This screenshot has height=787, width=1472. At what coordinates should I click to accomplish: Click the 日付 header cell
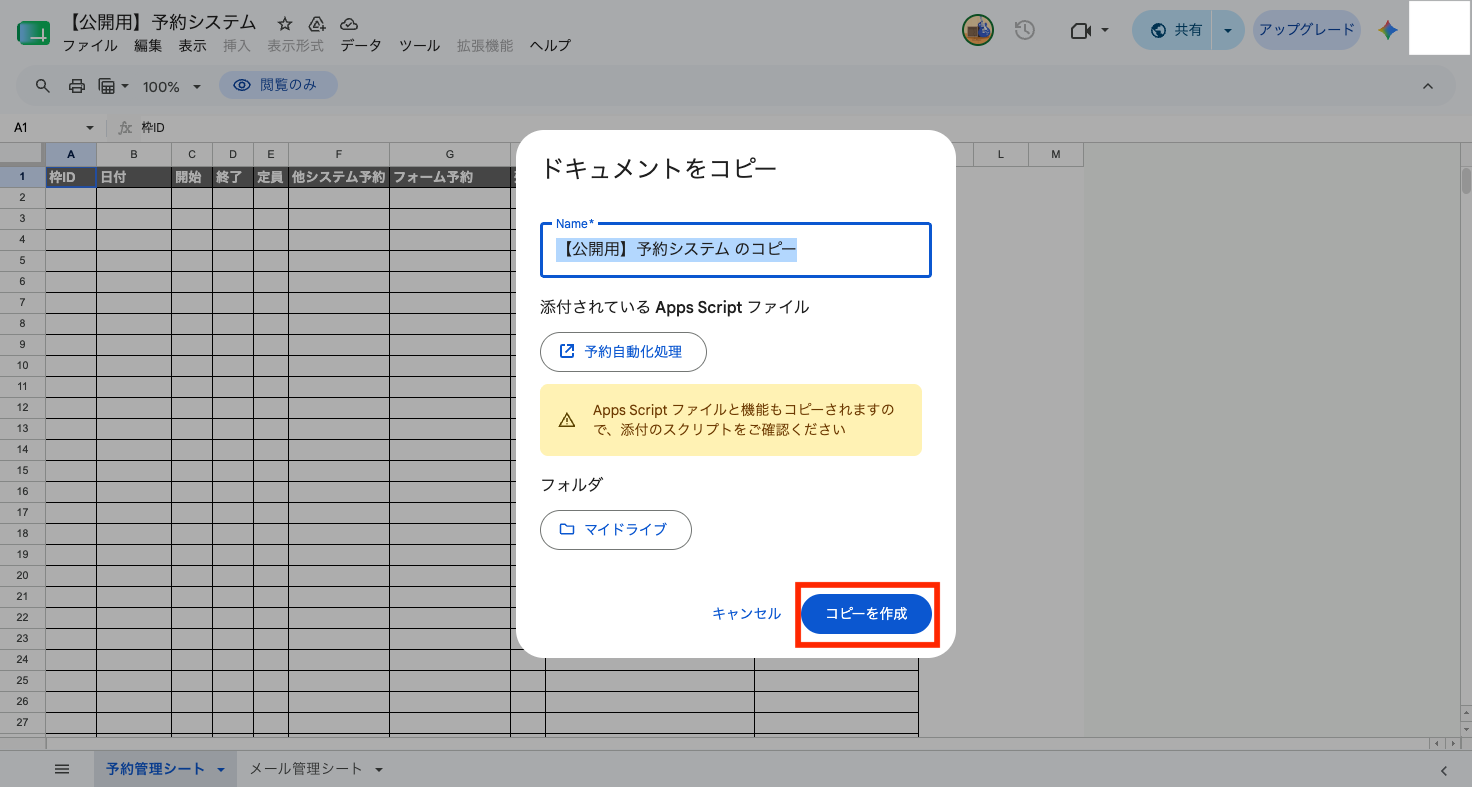(x=134, y=177)
